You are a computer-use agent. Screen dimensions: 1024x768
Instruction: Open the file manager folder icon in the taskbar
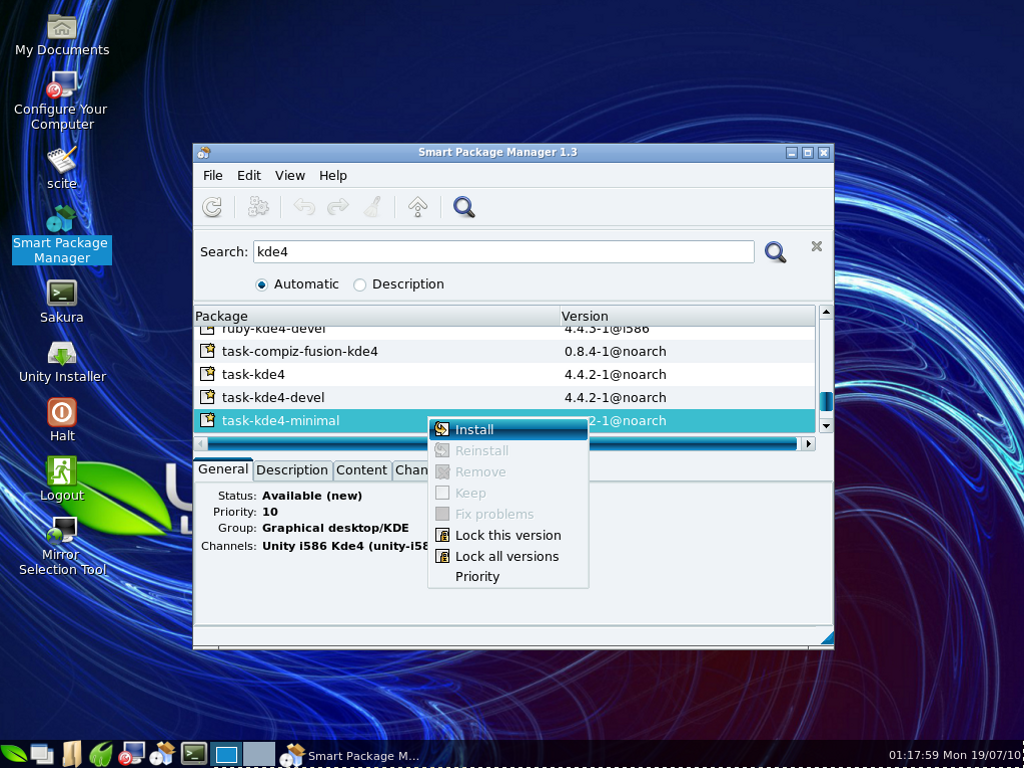72,754
